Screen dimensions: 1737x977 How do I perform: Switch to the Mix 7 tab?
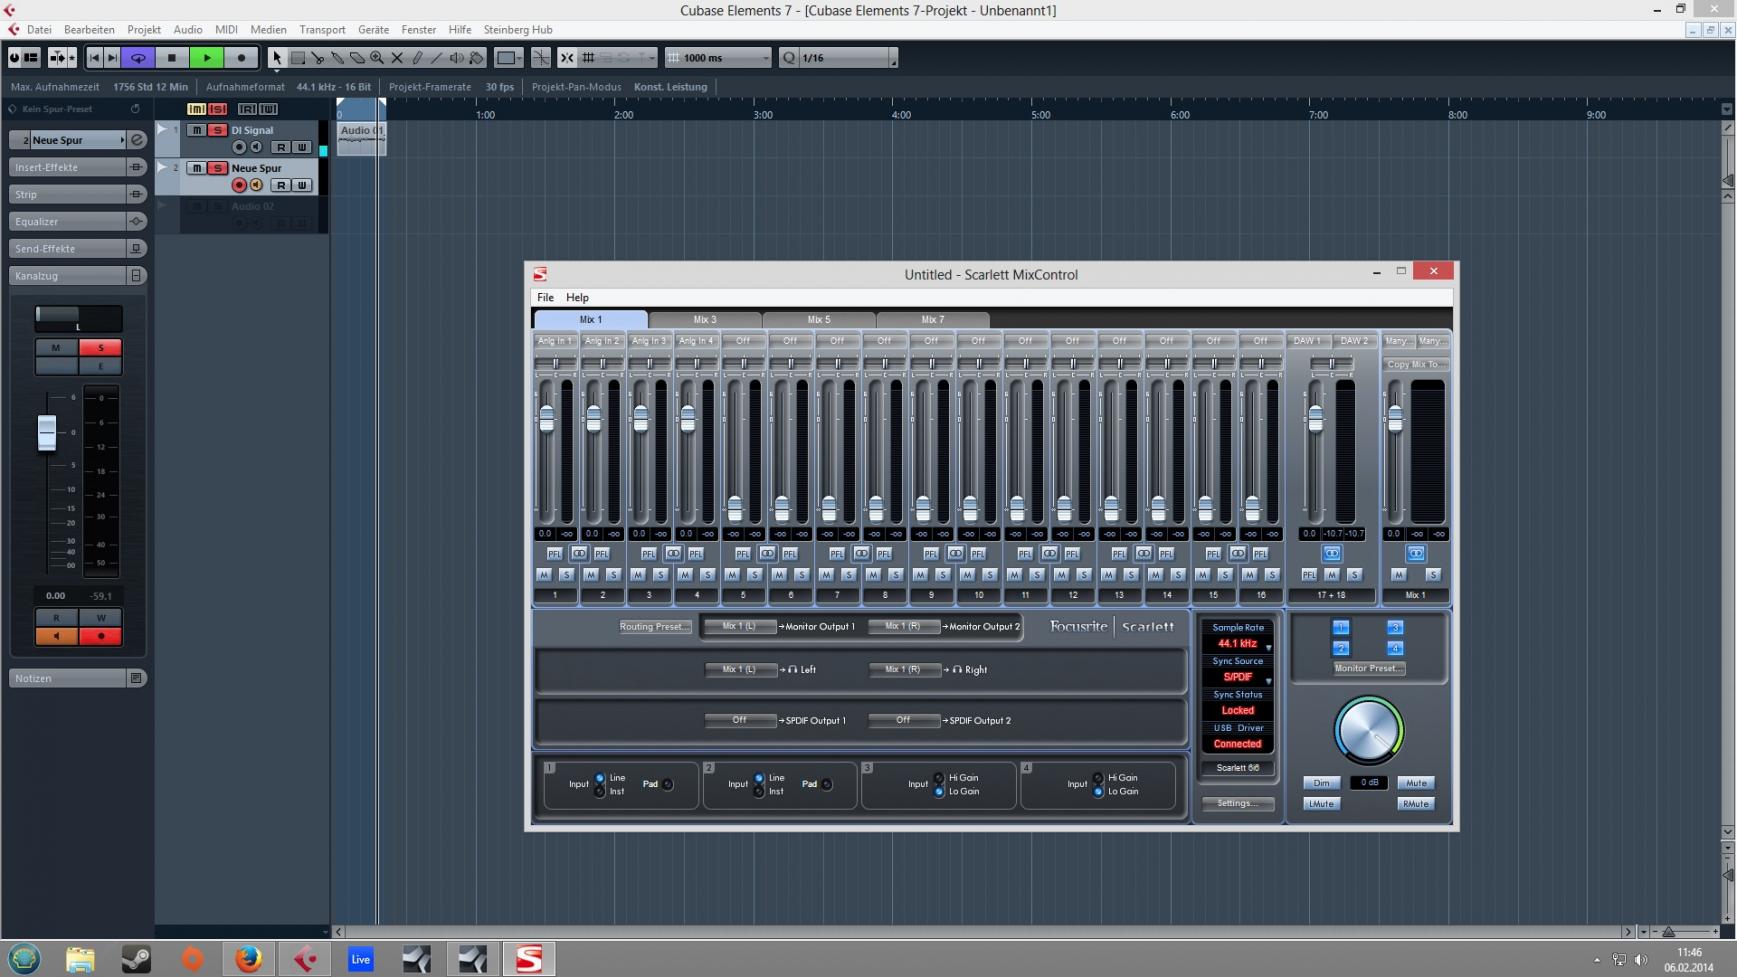933,320
